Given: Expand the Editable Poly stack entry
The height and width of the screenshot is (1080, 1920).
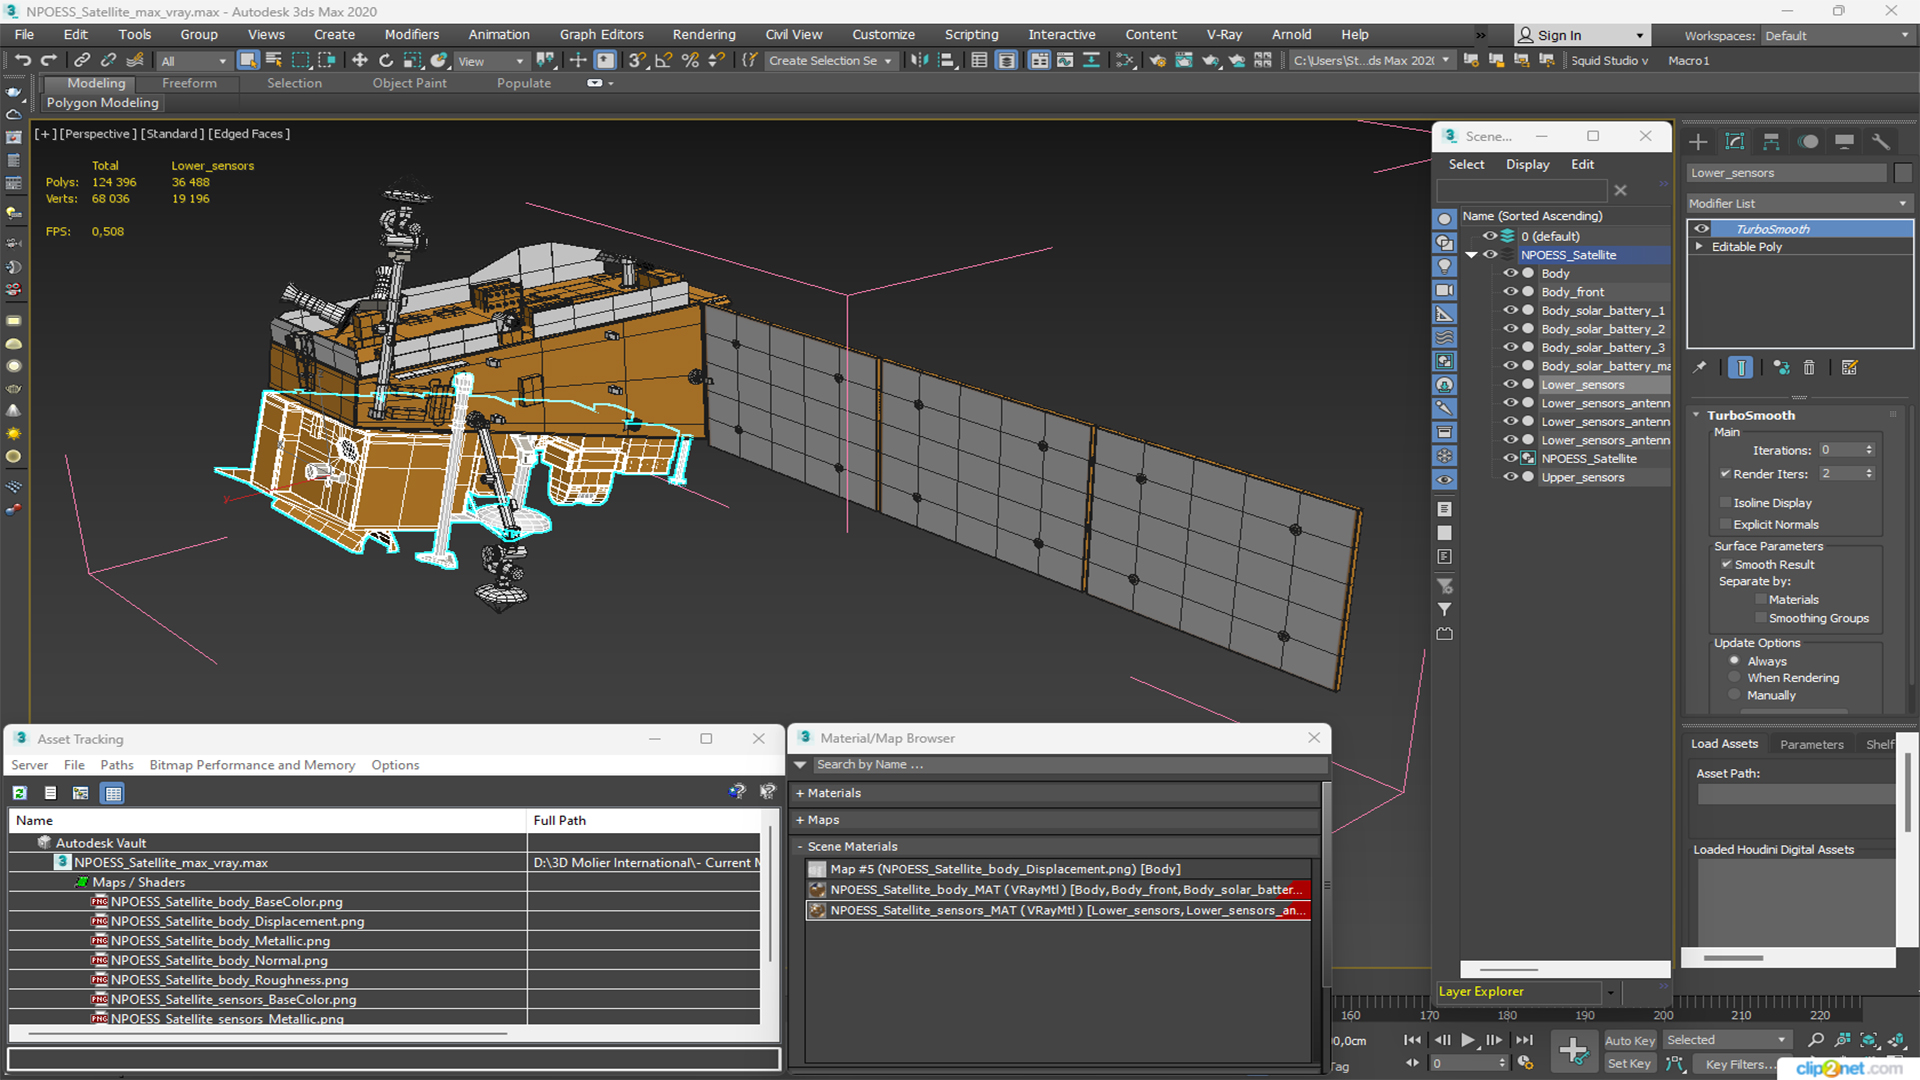Looking at the screenshot, I should coord(1699,247).
